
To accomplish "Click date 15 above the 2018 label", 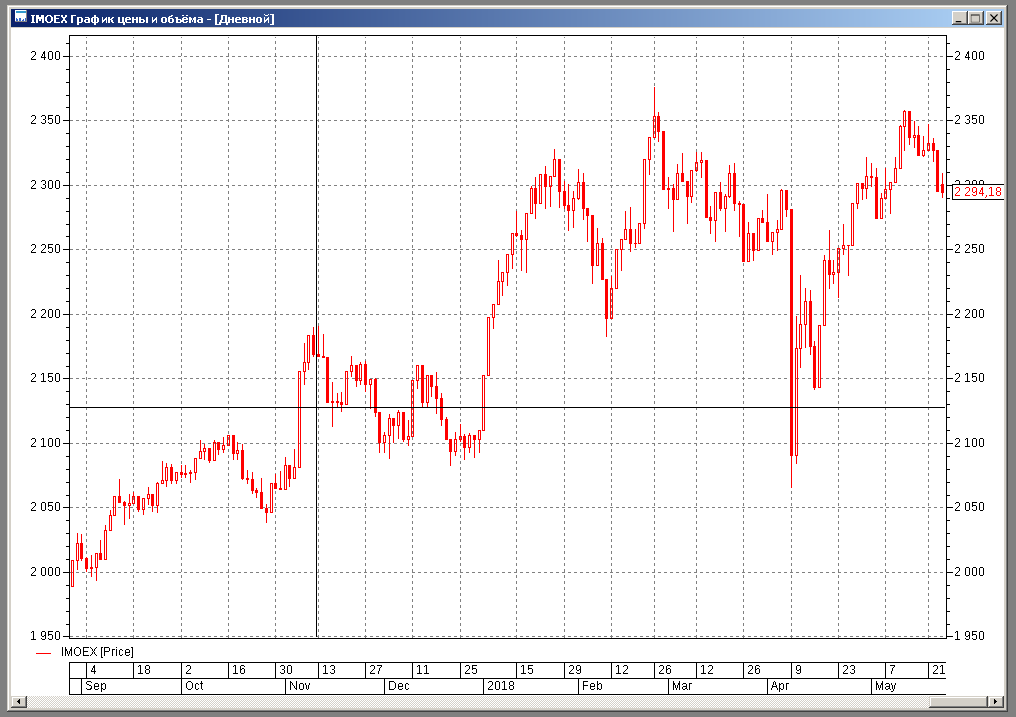I will [527, 670].
